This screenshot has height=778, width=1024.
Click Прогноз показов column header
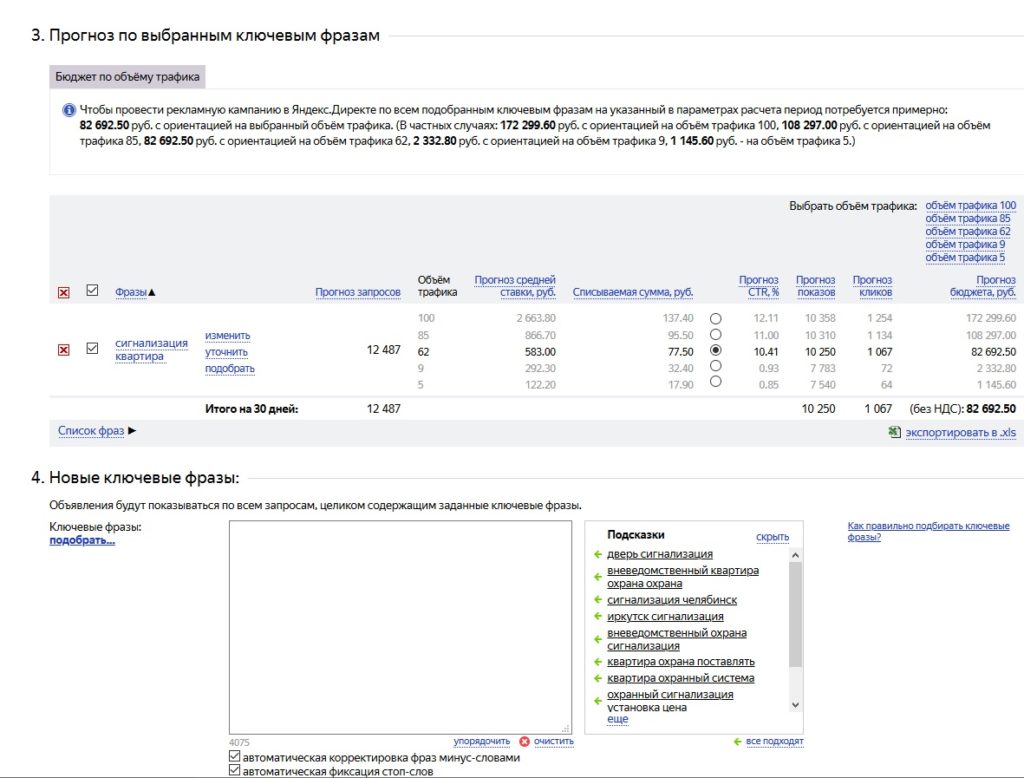tap(815, 286)
